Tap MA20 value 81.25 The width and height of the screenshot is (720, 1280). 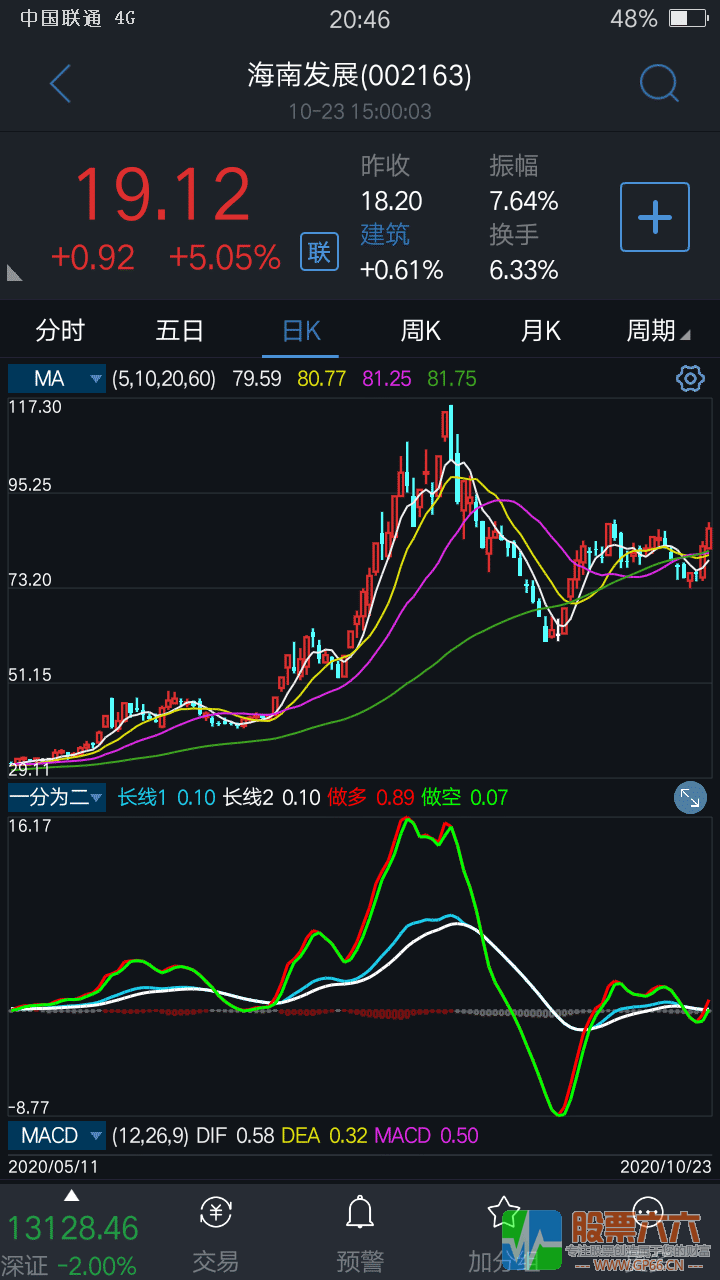click(x=386, y=379)
